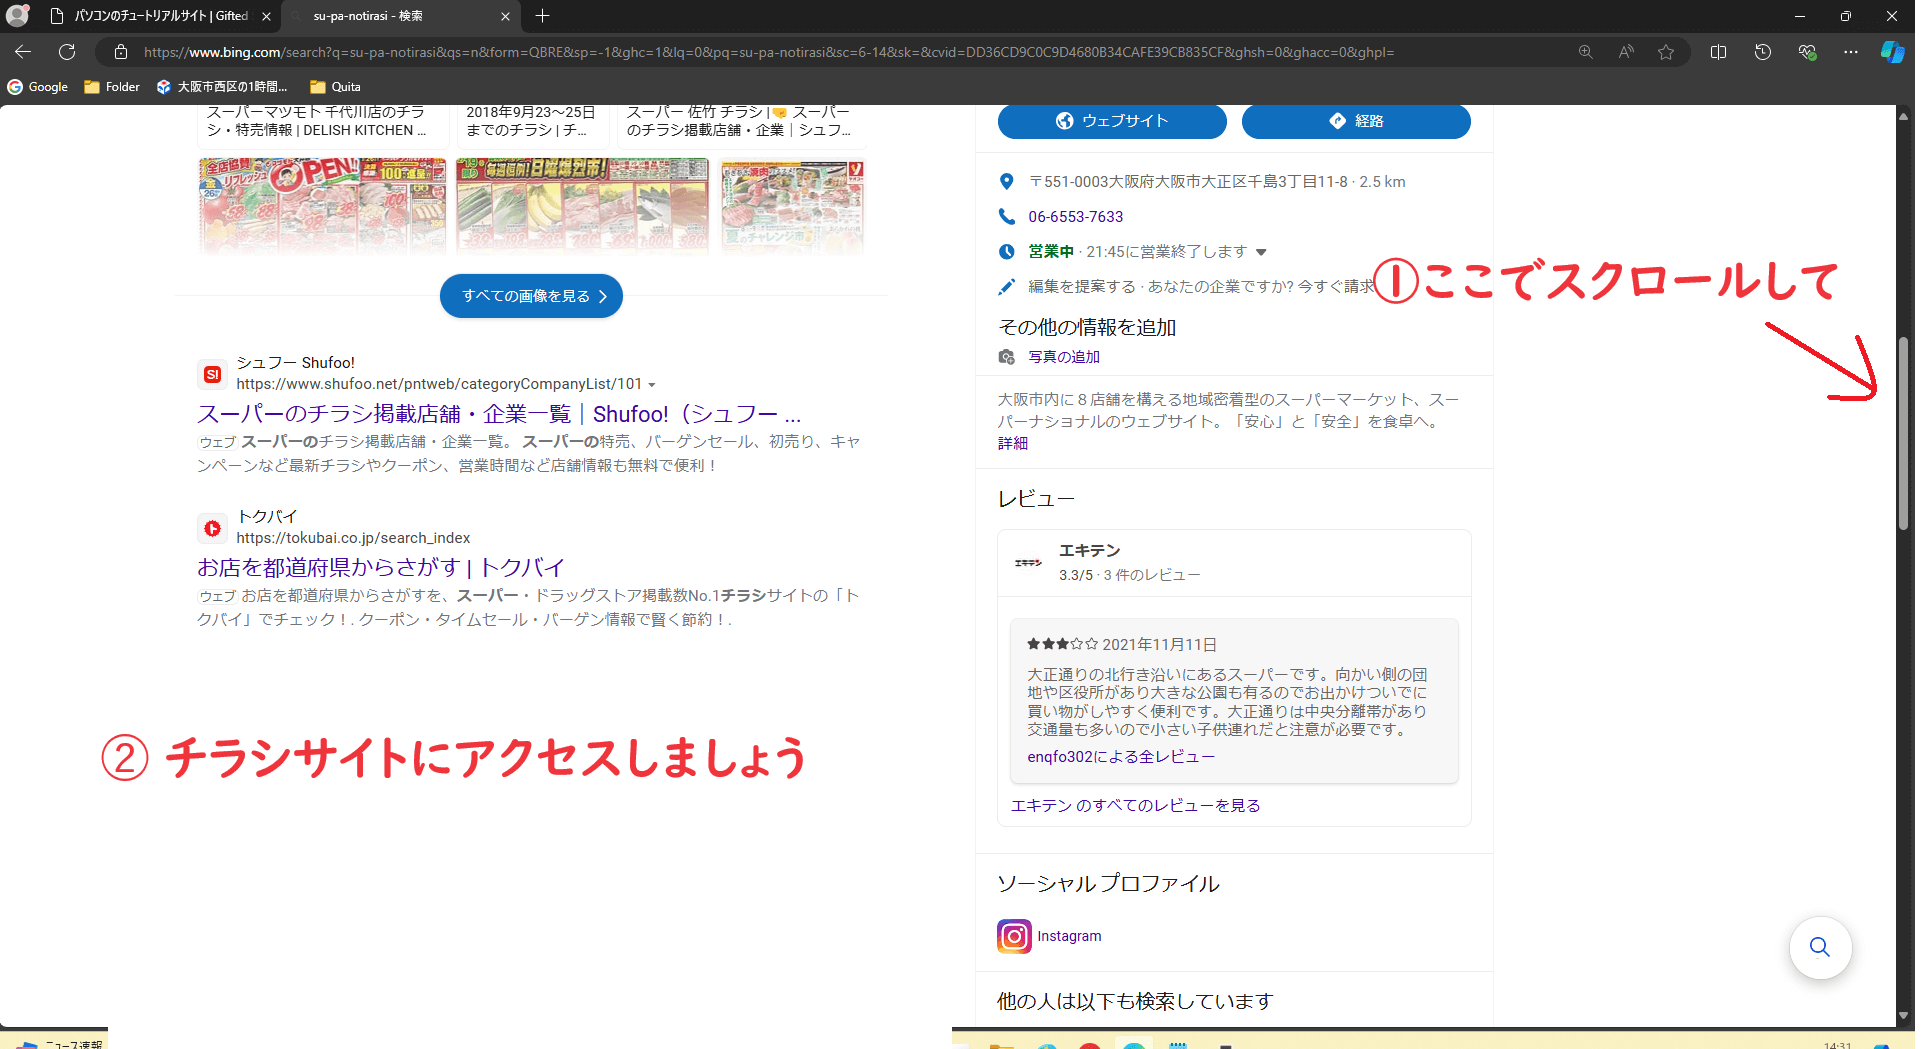Click the scrollbar down arrow

[x=1903, y=1015]
